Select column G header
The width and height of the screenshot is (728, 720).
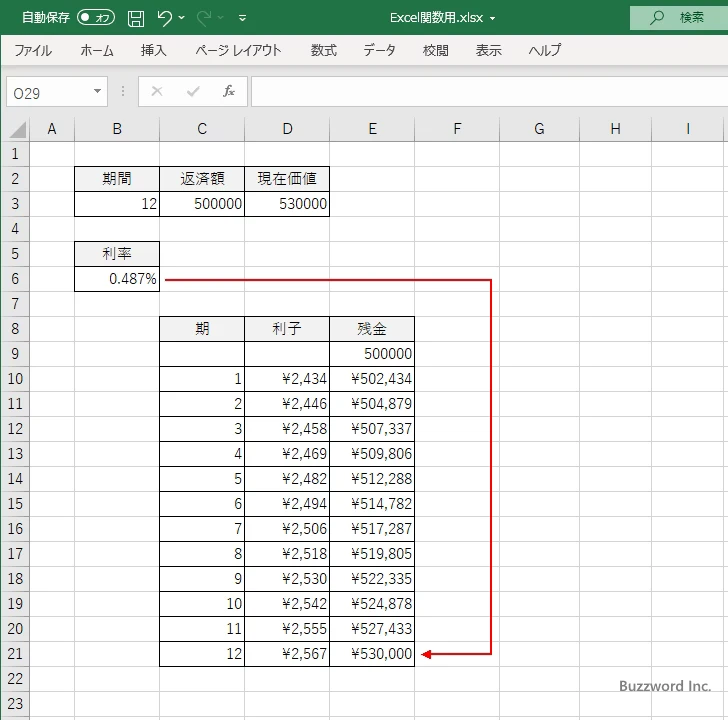(539, 129)
